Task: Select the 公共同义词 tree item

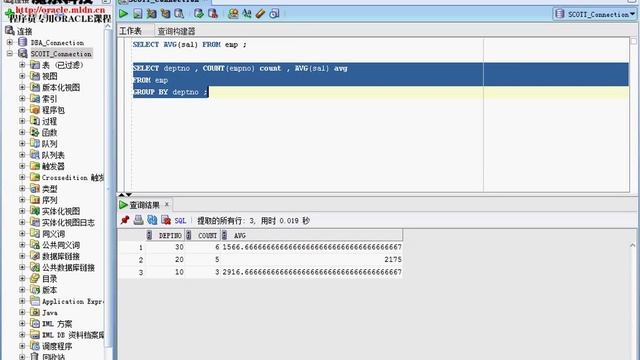Action: [x=61, y=245]
